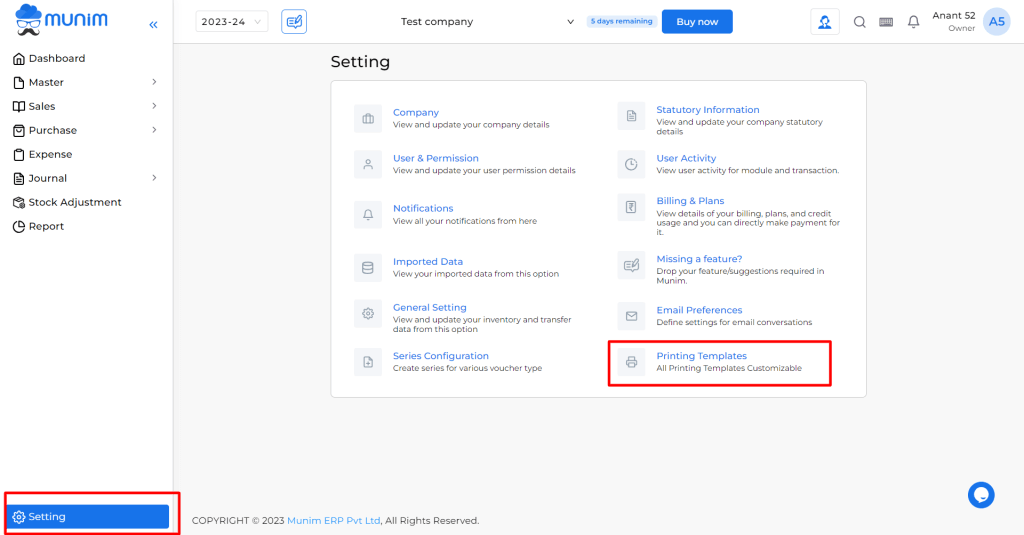Click the Purchase bag icon in sidebar
Screen dimensions: 1024x535
pyautogui.click(x=19, y=131)
